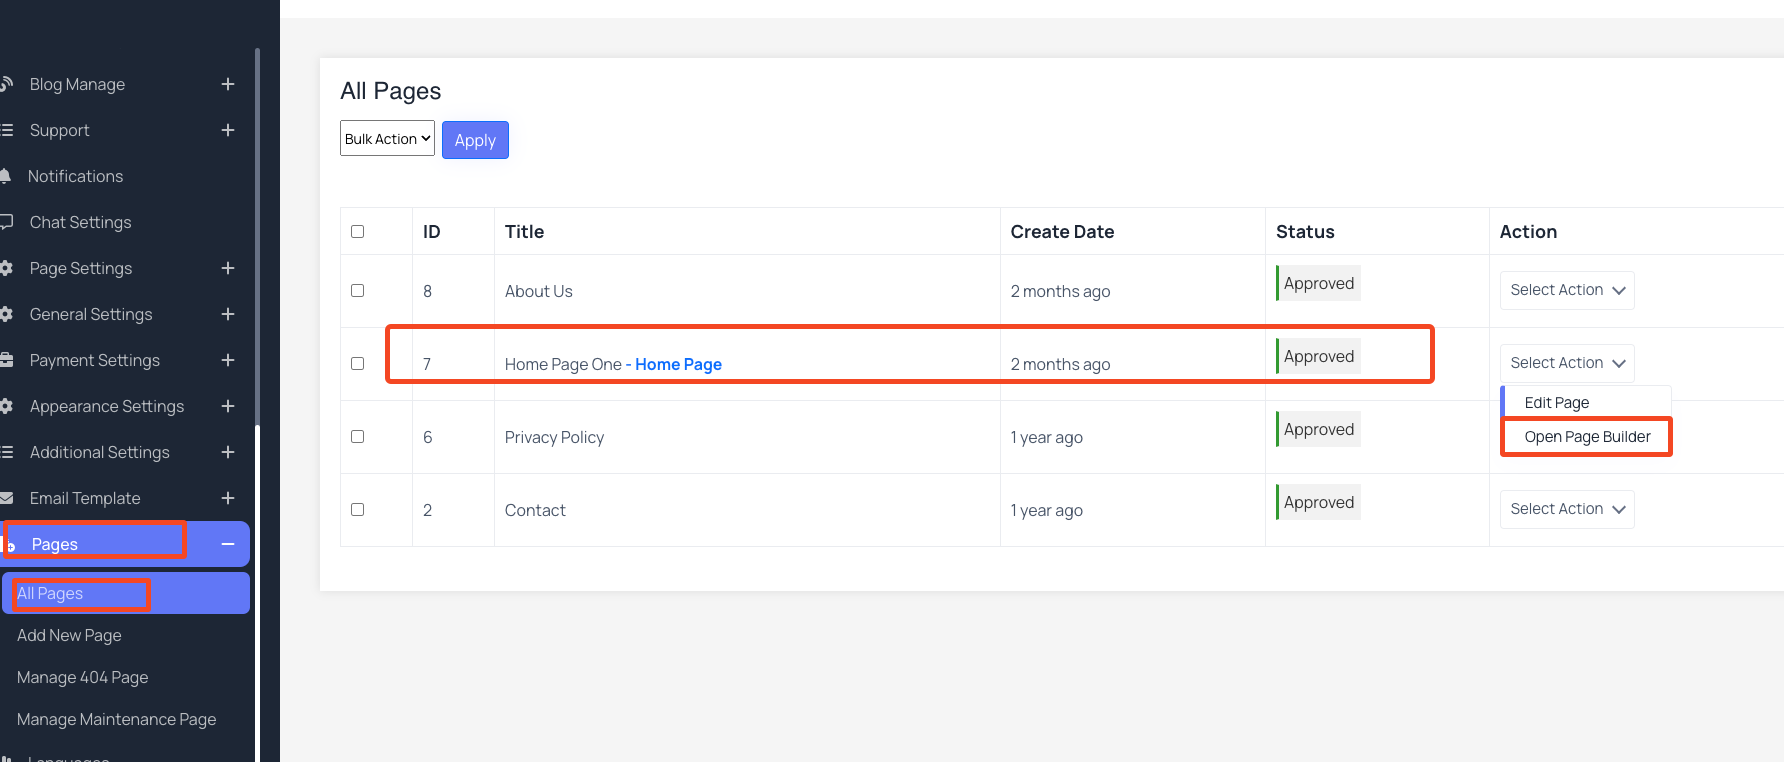The height and width of the screenshot is (762, 1784).
Task: Click the sidebar vertical scrollbar
Action: coord(257,235)
